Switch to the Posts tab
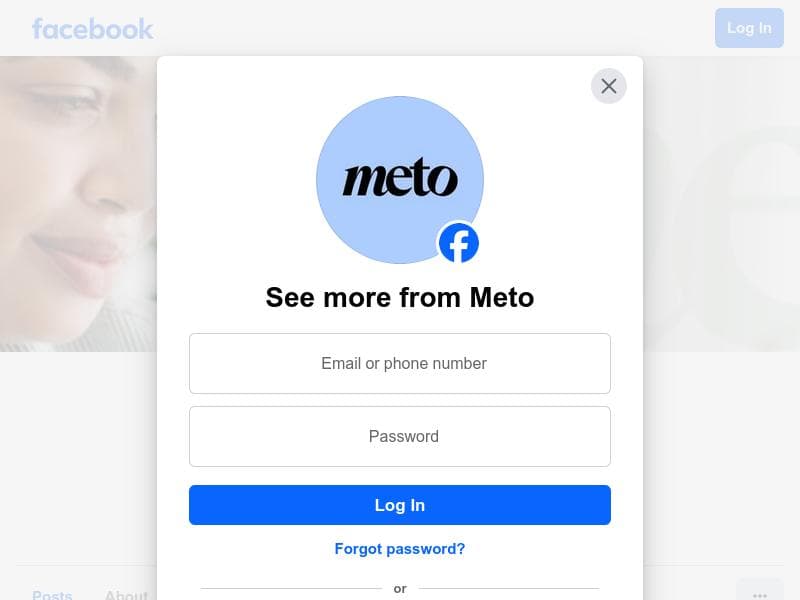The height and width of the screenshot is (600, 800). point(52,595)
